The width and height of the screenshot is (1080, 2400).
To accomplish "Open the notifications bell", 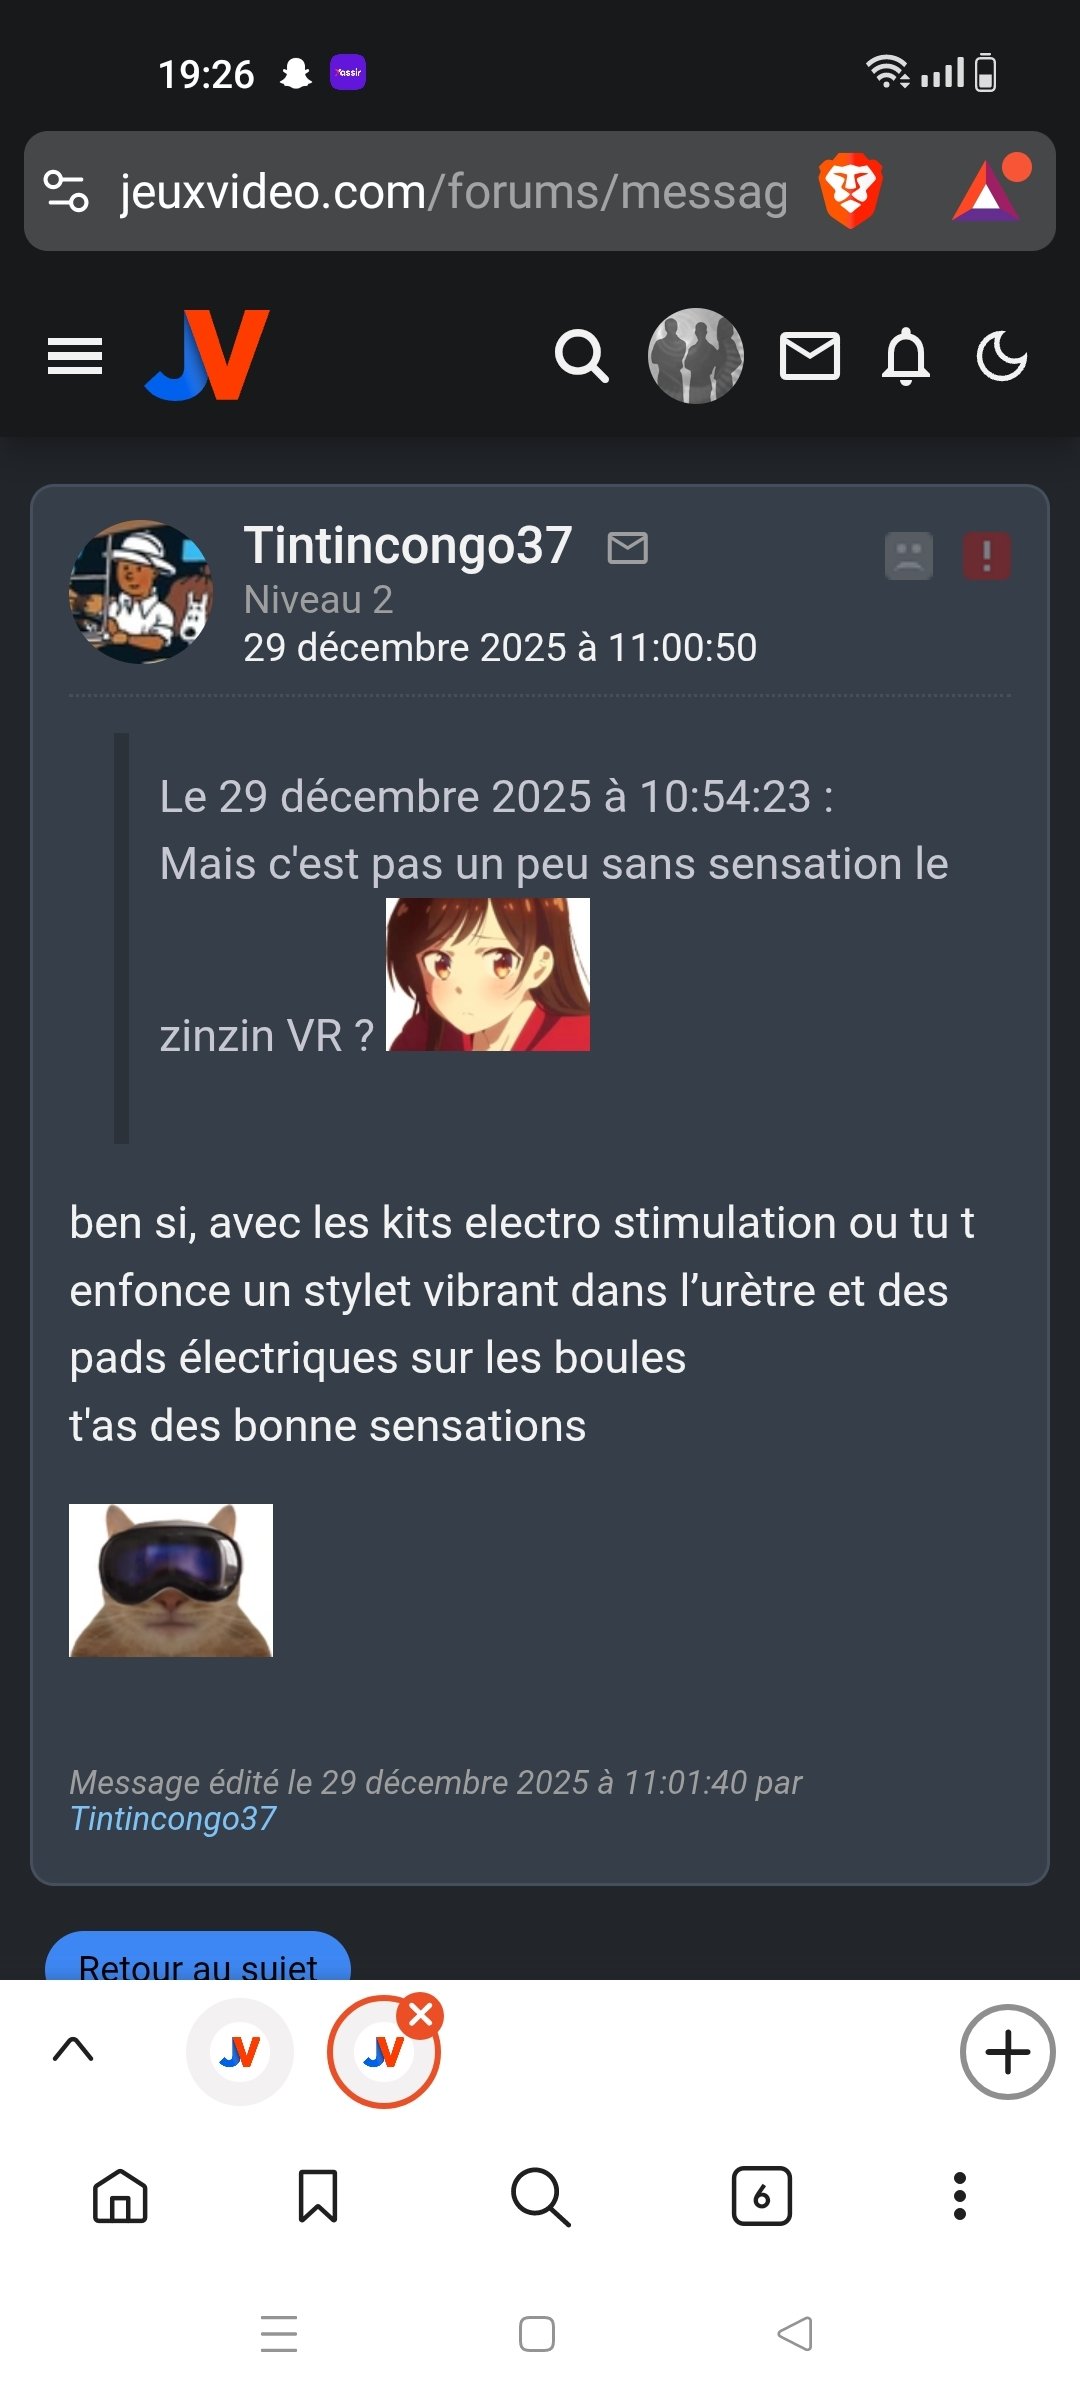I will pyautogui.click(x=906, y=356).
